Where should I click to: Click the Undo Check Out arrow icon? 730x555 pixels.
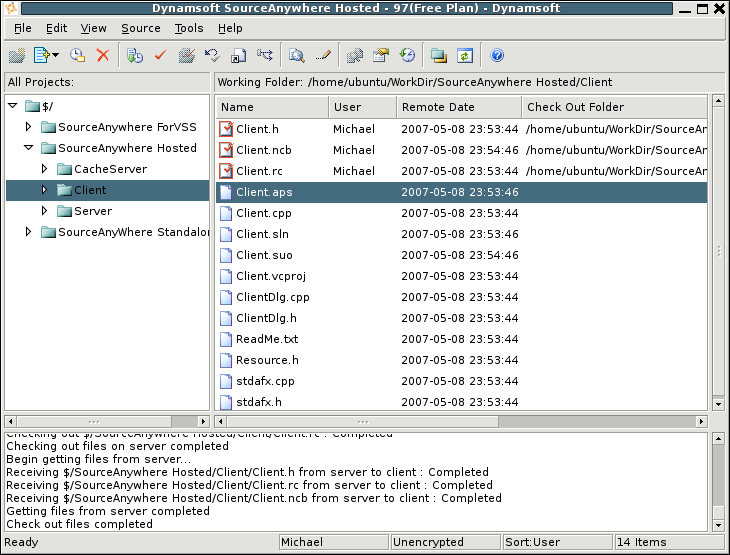click(x=212, y=56)
